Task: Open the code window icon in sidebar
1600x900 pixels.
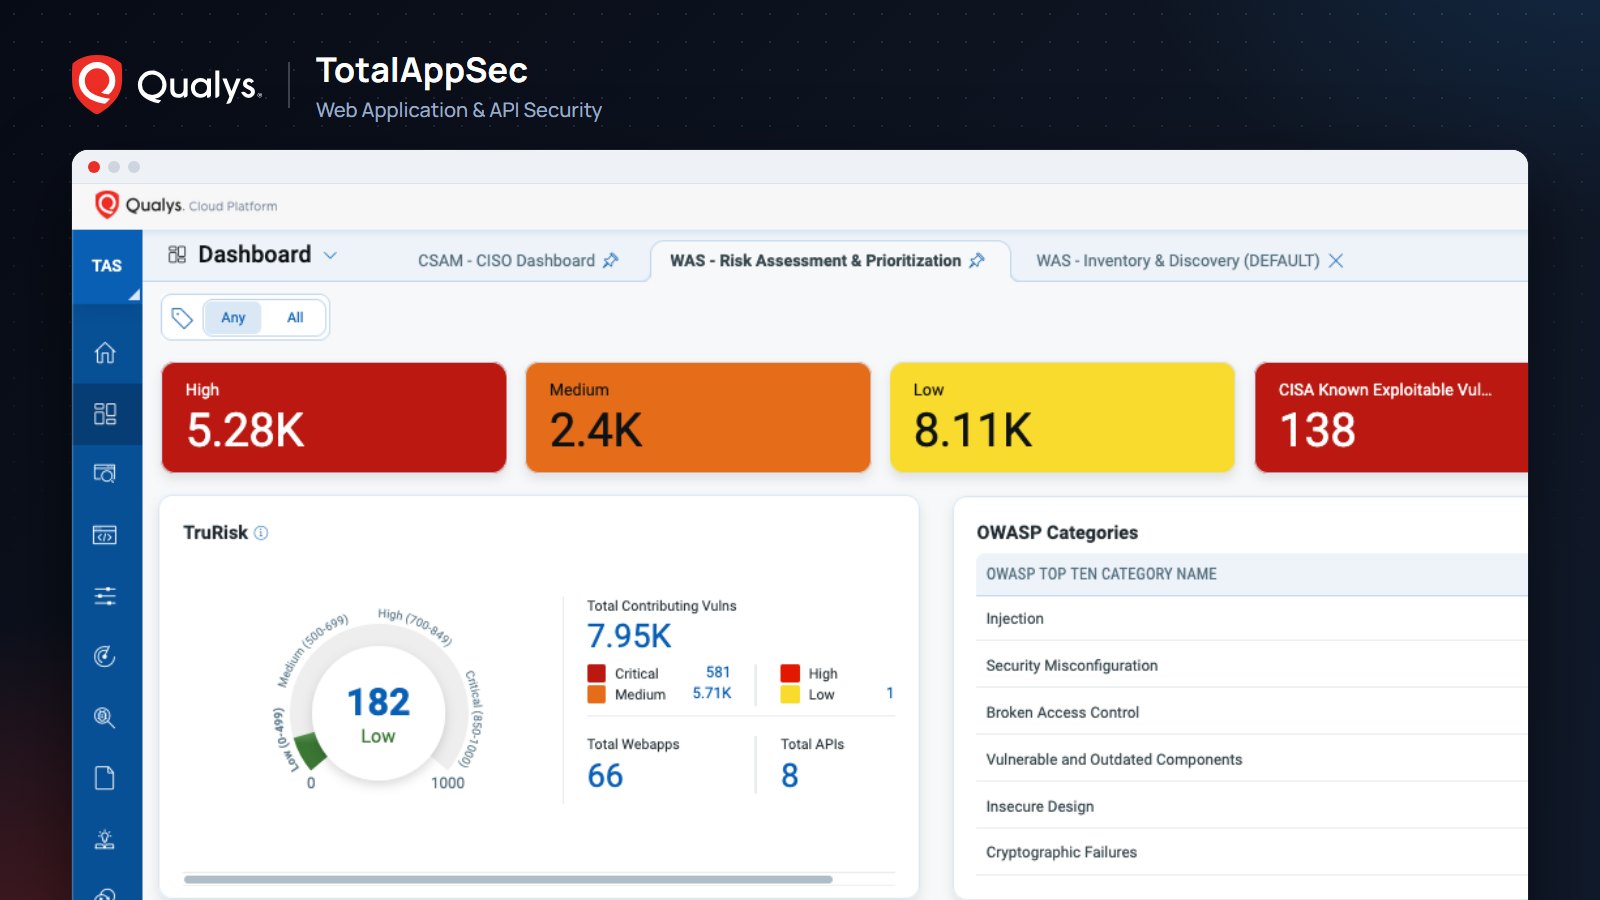Action: tap(105, 535)
